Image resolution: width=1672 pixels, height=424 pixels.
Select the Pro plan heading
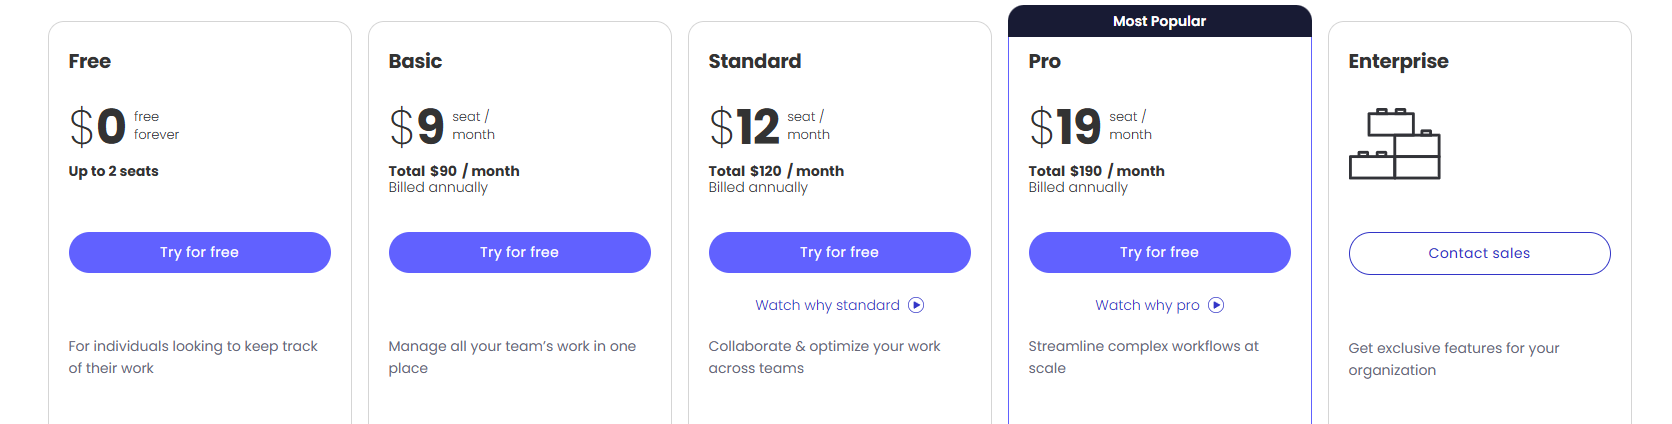click(x=1045, y=61)
